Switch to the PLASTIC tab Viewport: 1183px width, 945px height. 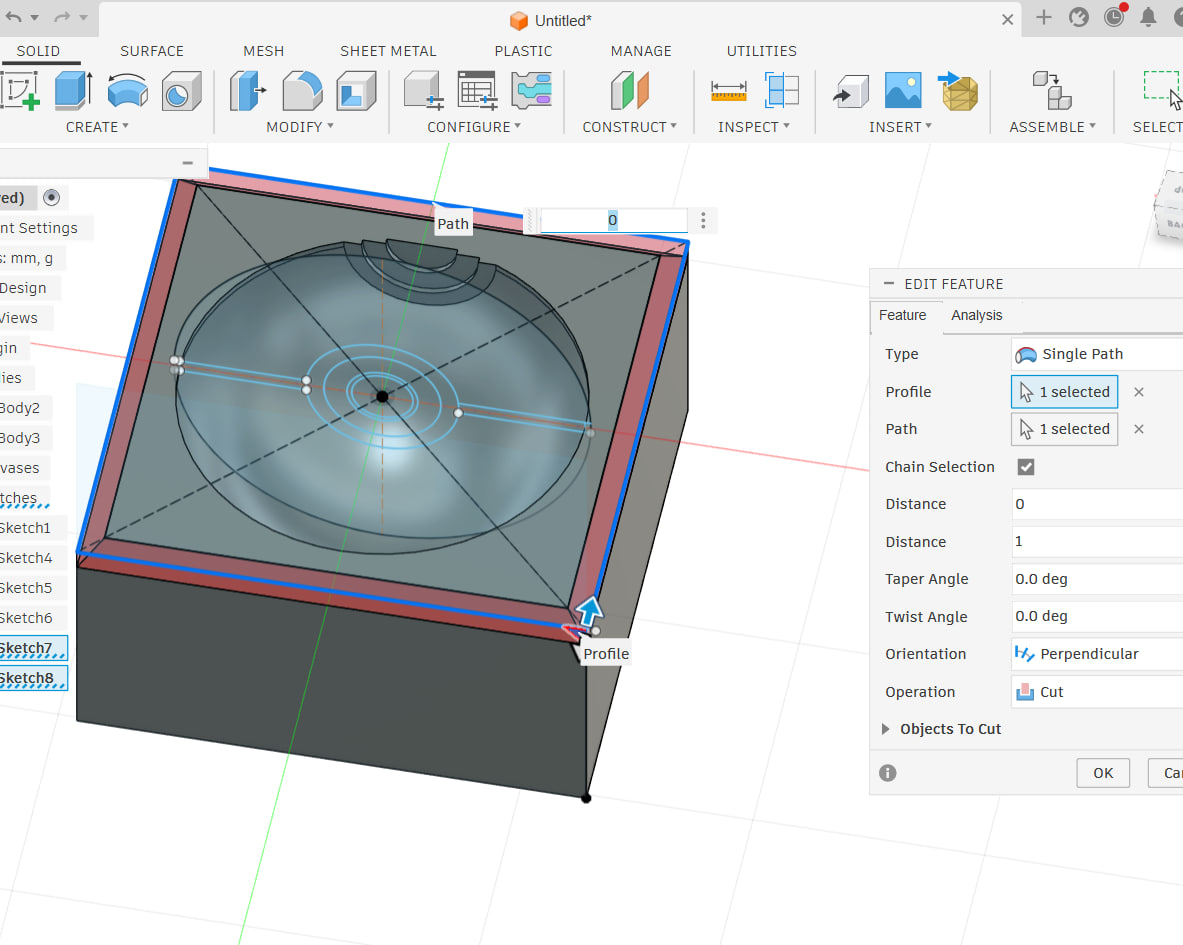pyautogui.click(x=523, y=51)
